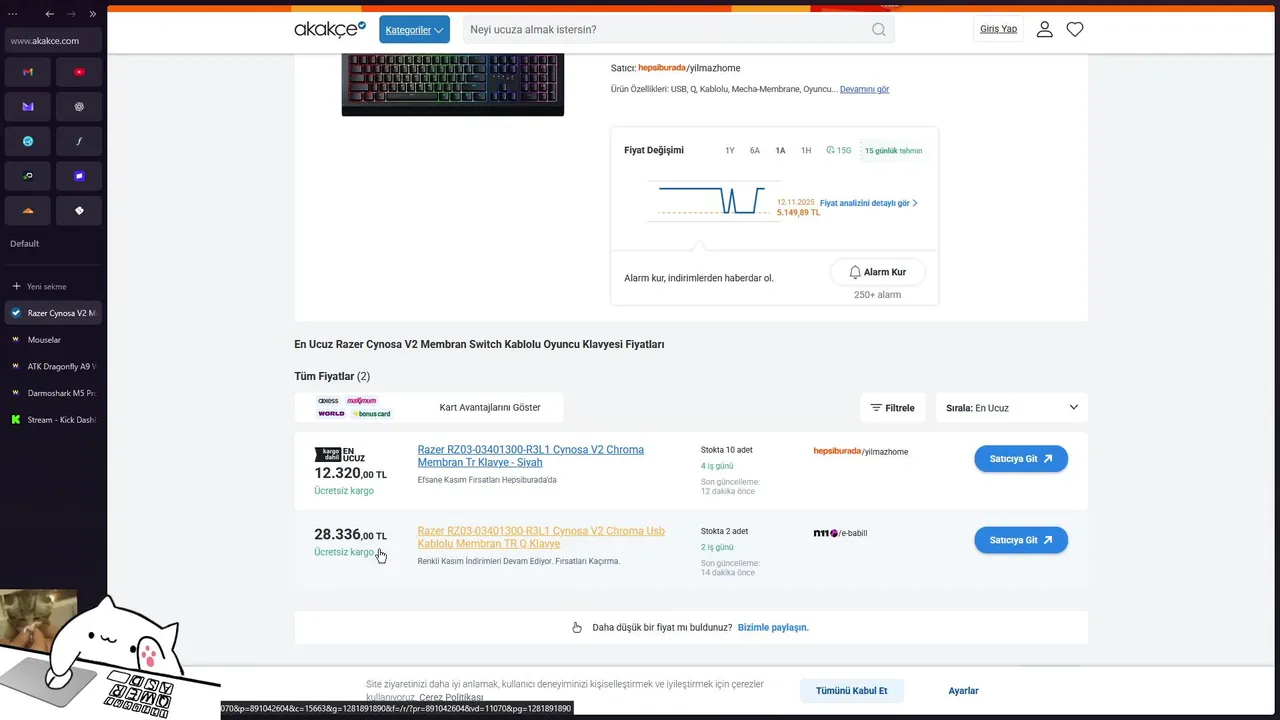Expand product features via Devamını gör
The image size is (1280, 720).
pos(864,89)
